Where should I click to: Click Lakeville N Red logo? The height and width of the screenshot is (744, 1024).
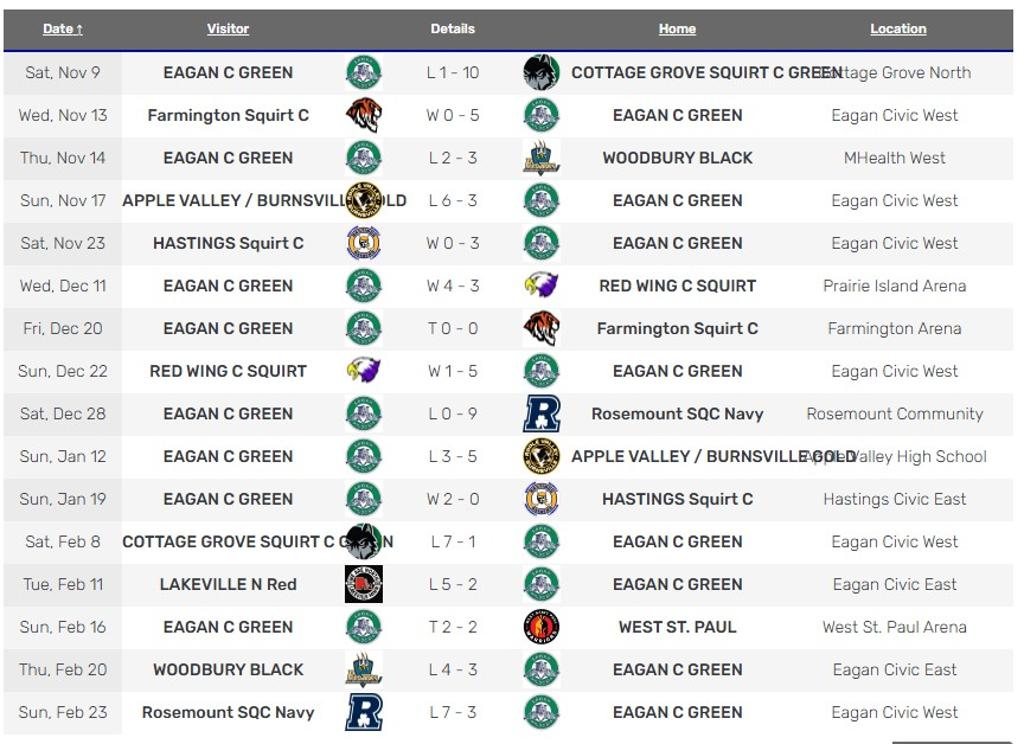[x=363, y=584]
